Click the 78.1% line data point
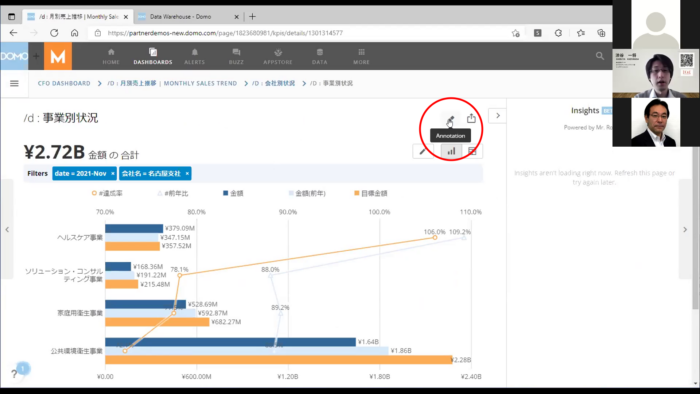 pyautogui.click(x=180, y=275)
